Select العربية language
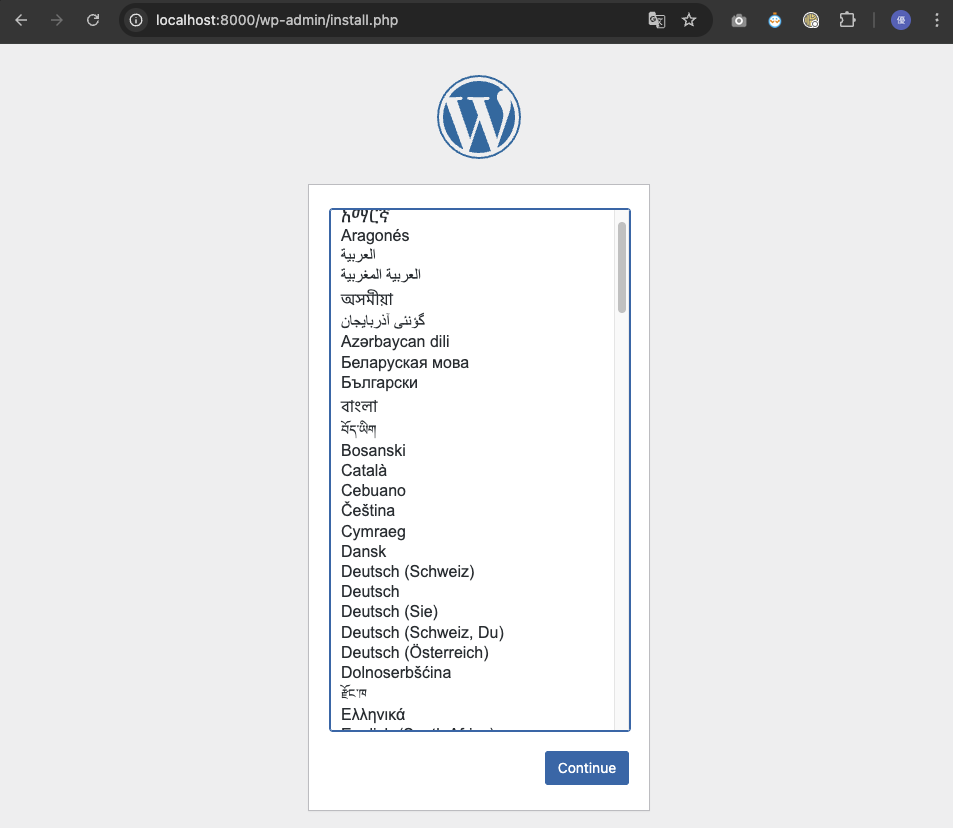 (x=472, y=255)
